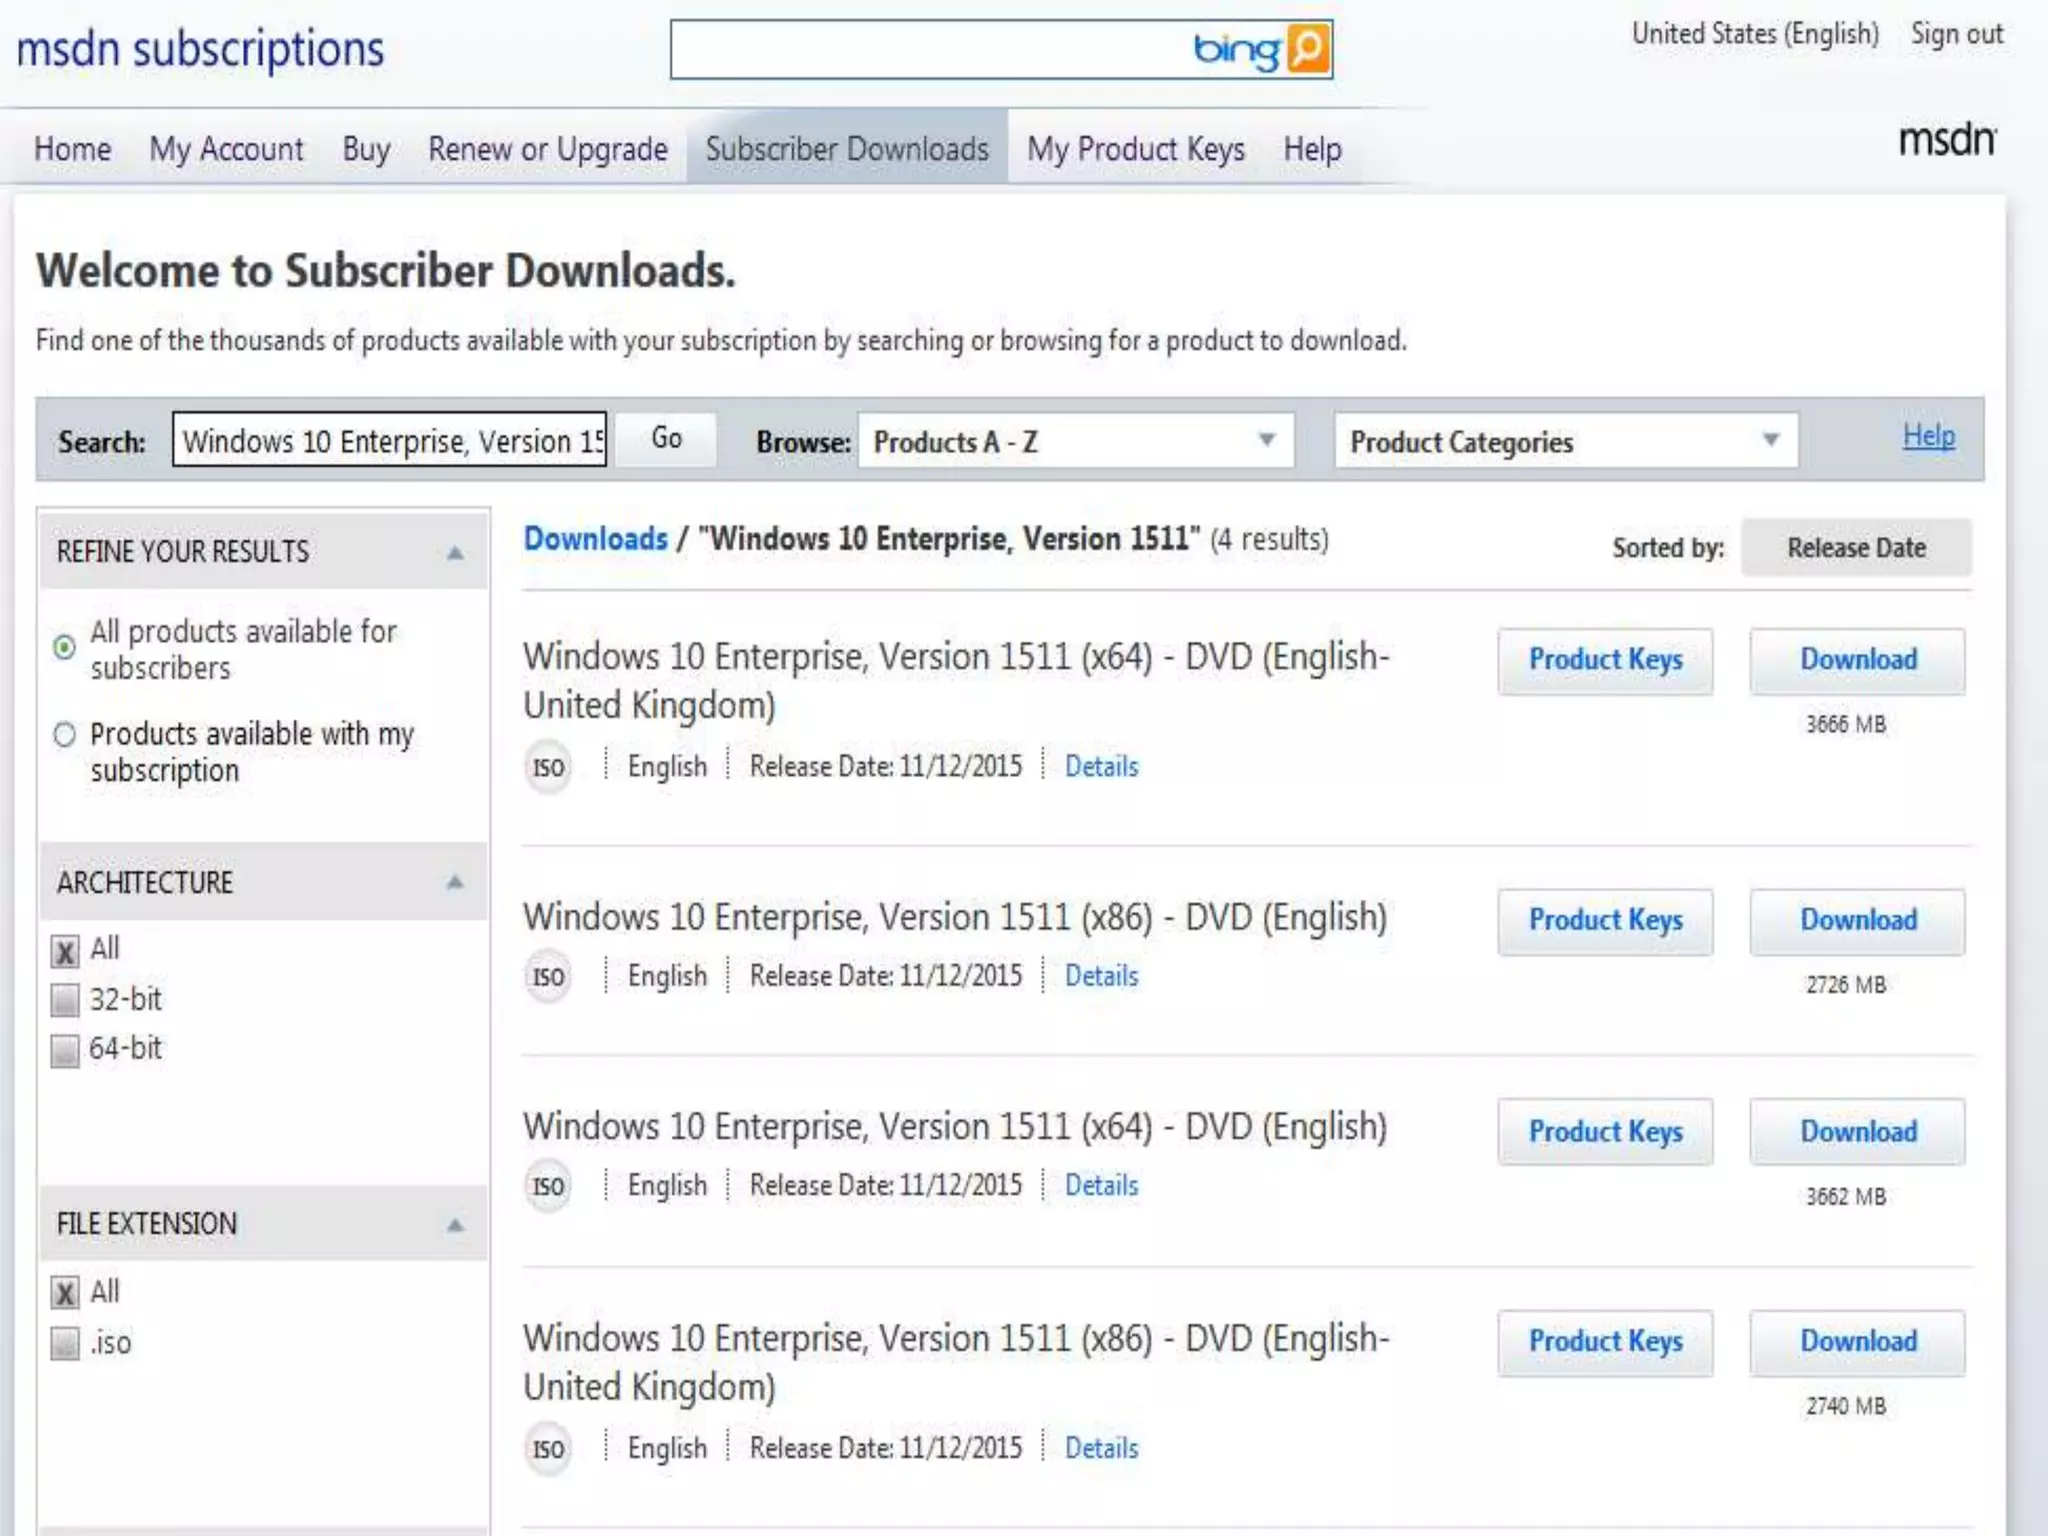Toggle the File Extension All checkbox
Image resolution: width=2048 pixels, height=1536 pixels.
coord(65,1293)
